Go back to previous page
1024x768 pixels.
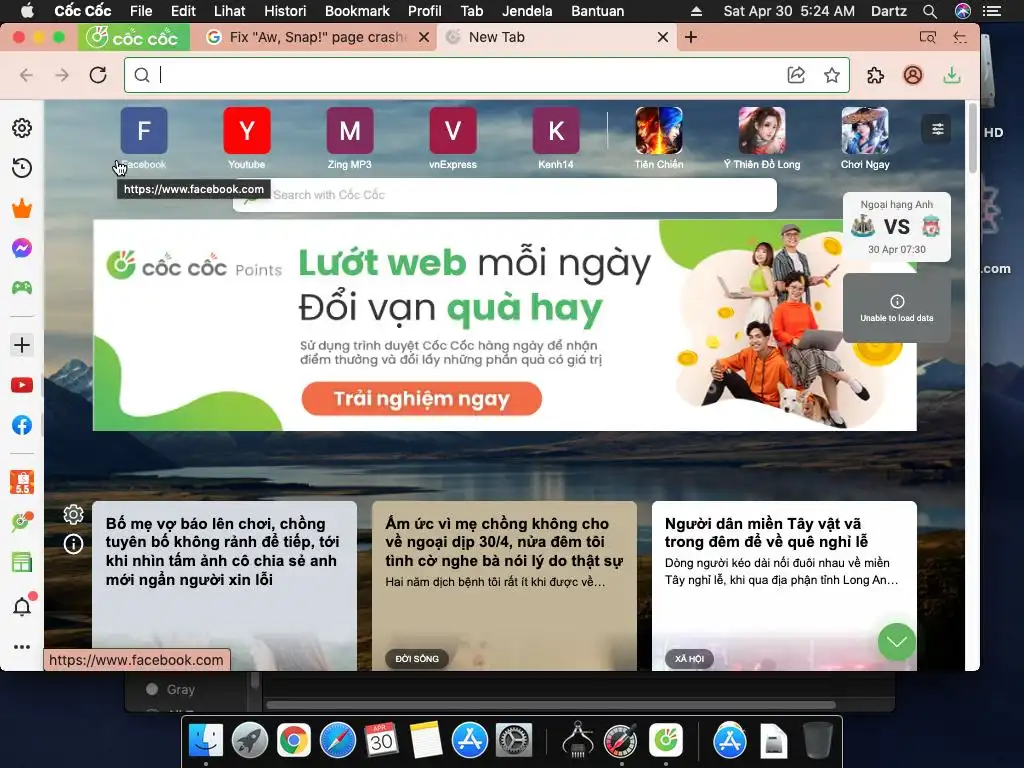[x=27, y=75]
